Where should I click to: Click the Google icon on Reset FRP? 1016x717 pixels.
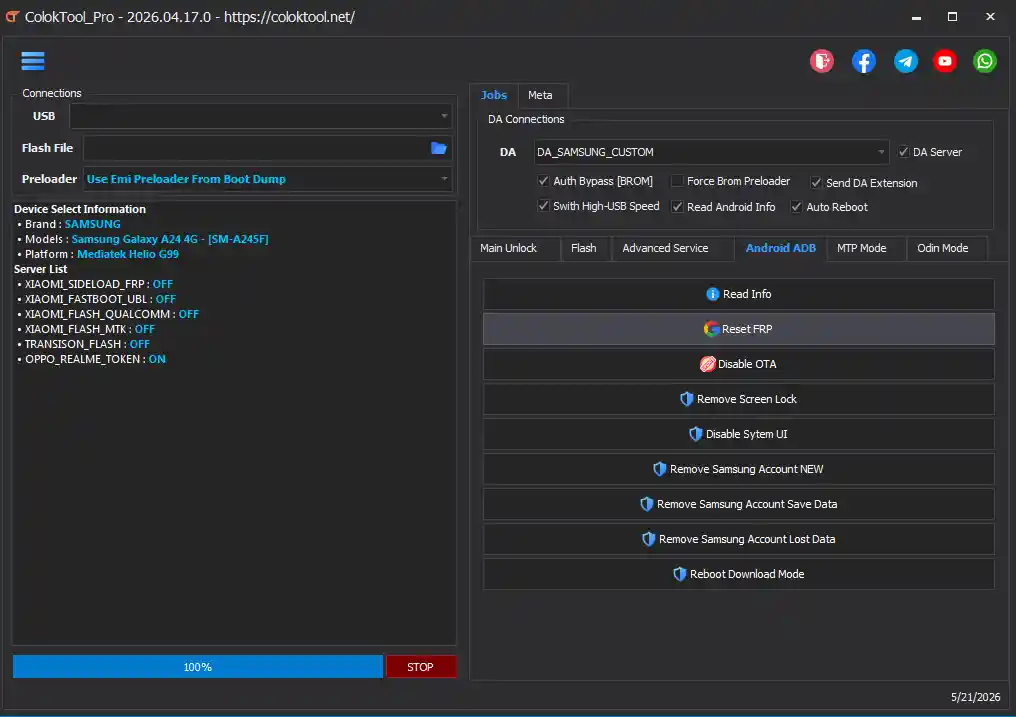pyautogui.click(x=711, y=329)
